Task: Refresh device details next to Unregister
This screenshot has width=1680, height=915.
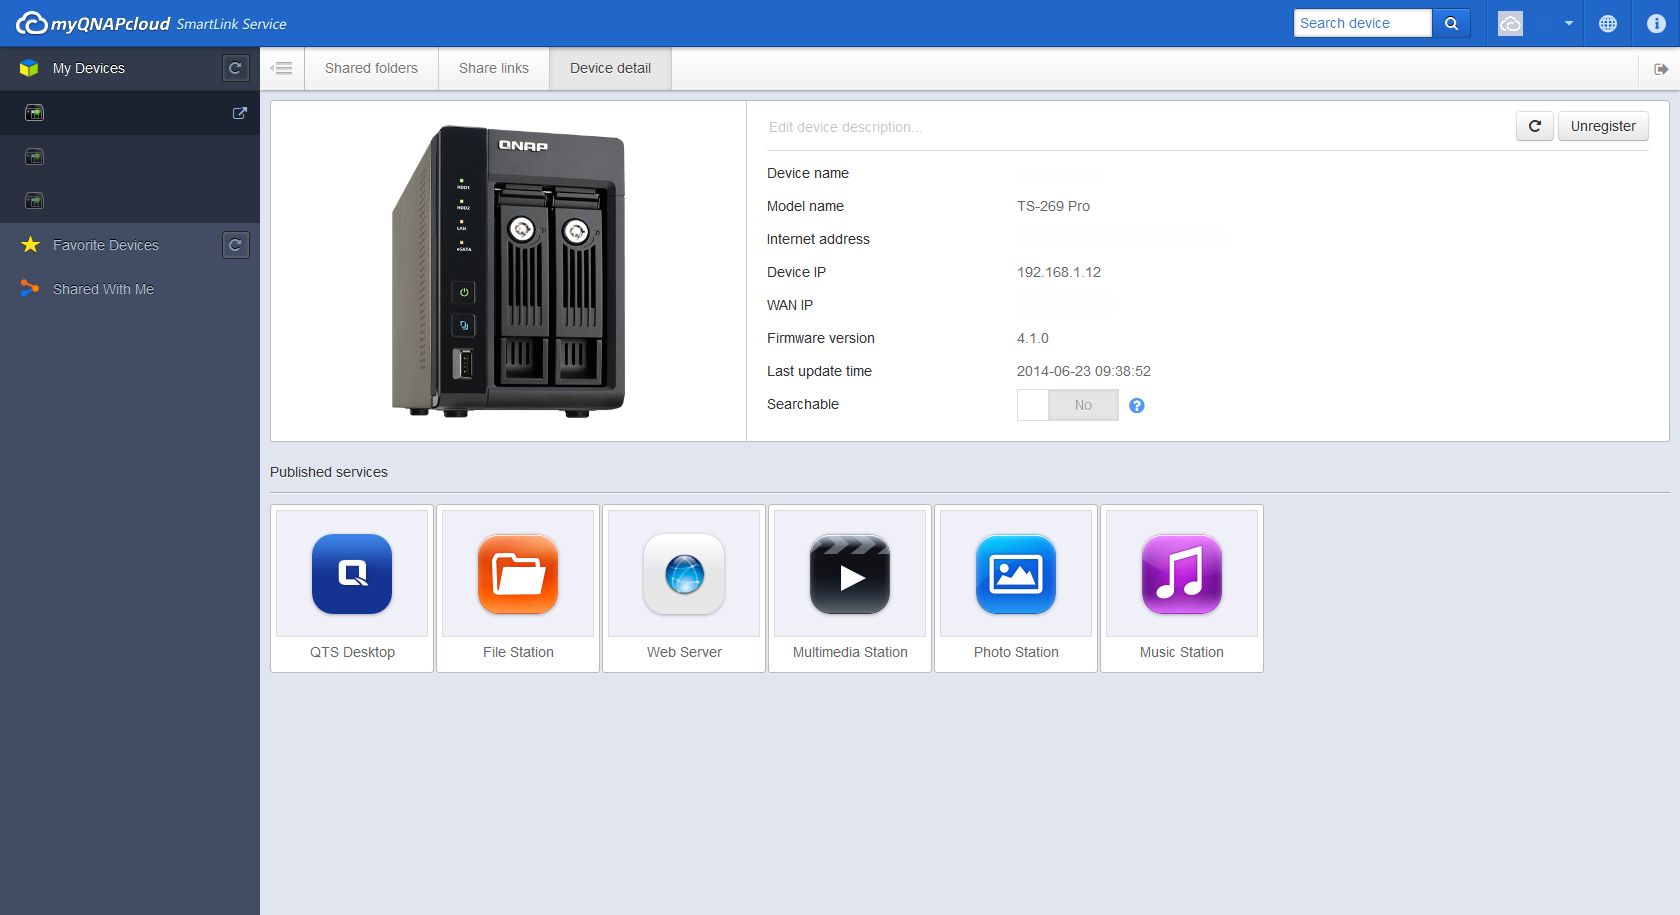Action: (1535, 126)
